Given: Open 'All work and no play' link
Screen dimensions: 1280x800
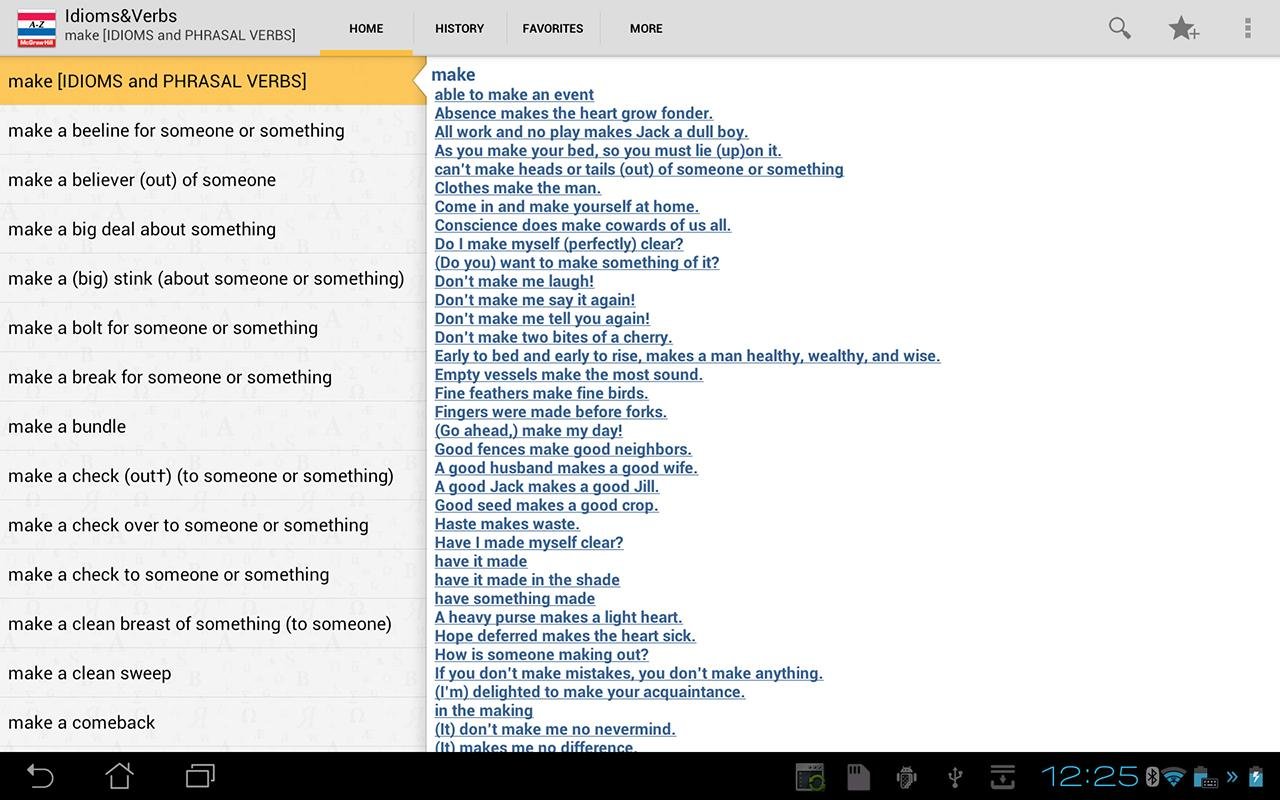Looking at the screenshot, I should 591,132.
